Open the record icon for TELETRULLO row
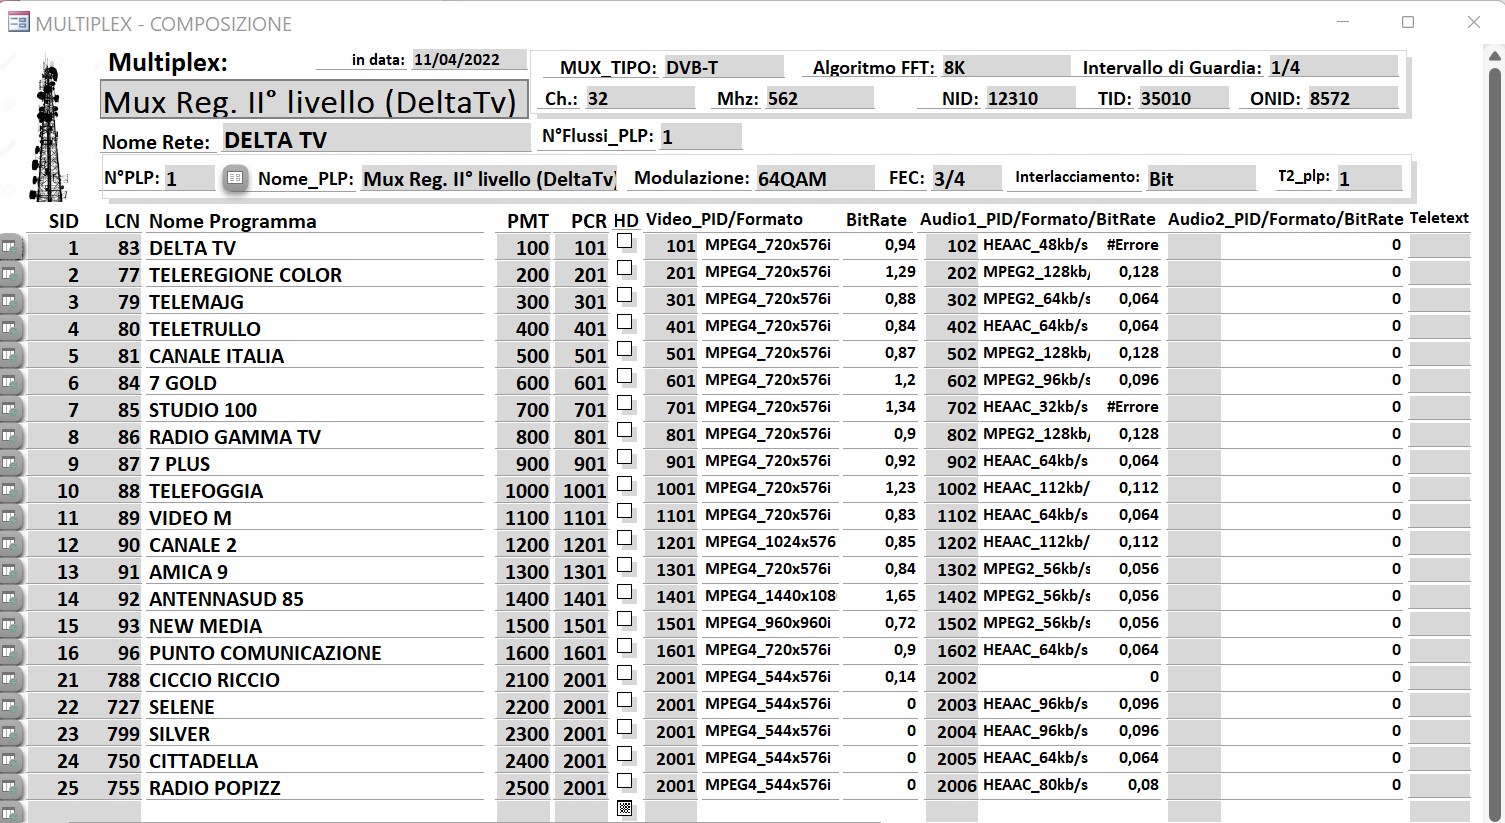Image resolution: width=1505 pixels, height=823 pixels. [10, 328]
